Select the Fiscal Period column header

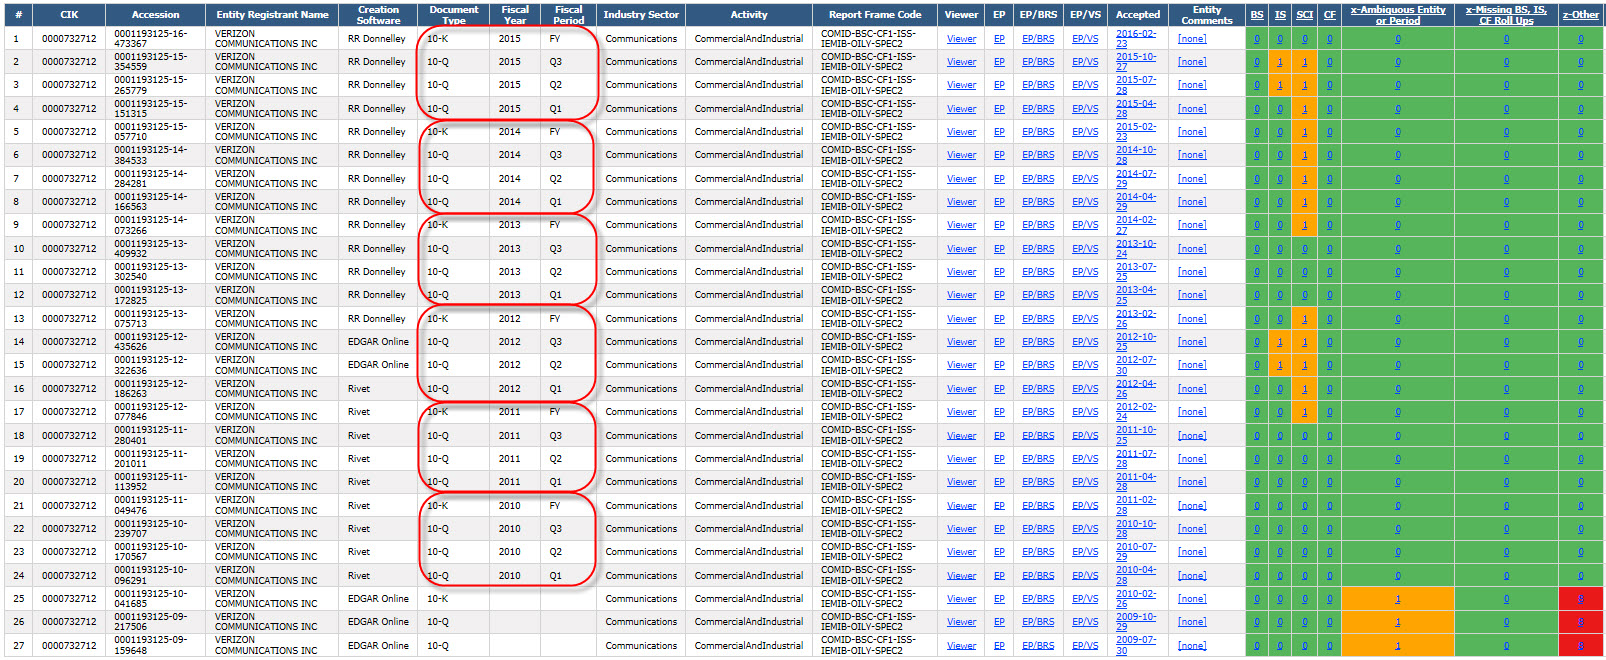569,15
